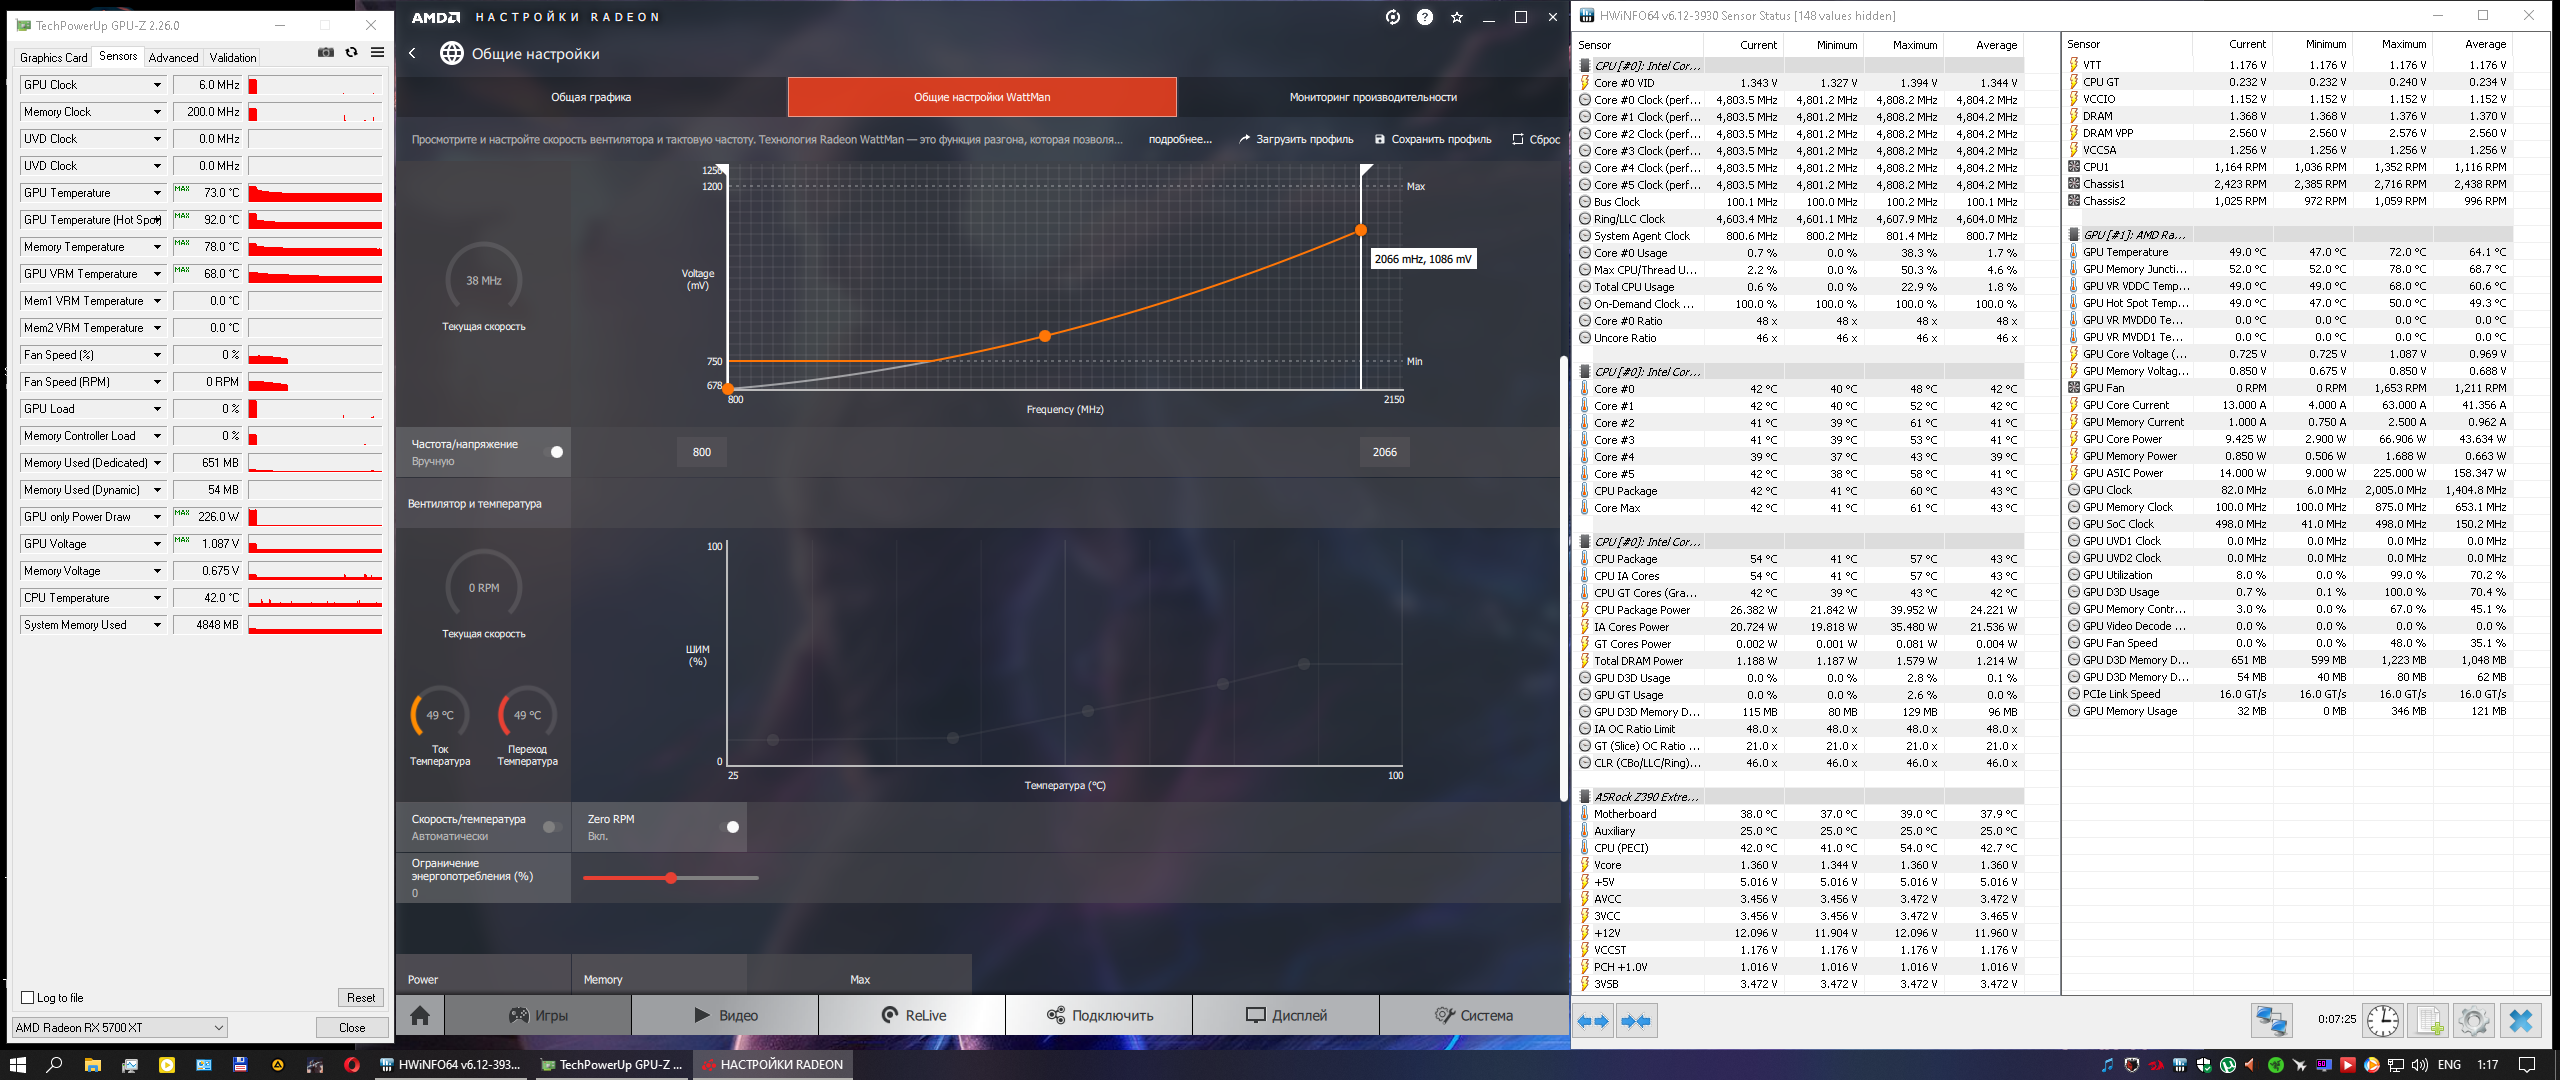Click the GPU-Z Reset button
The width and height of the screenshot is (2560, 1080).
click(x=360, y=997)
